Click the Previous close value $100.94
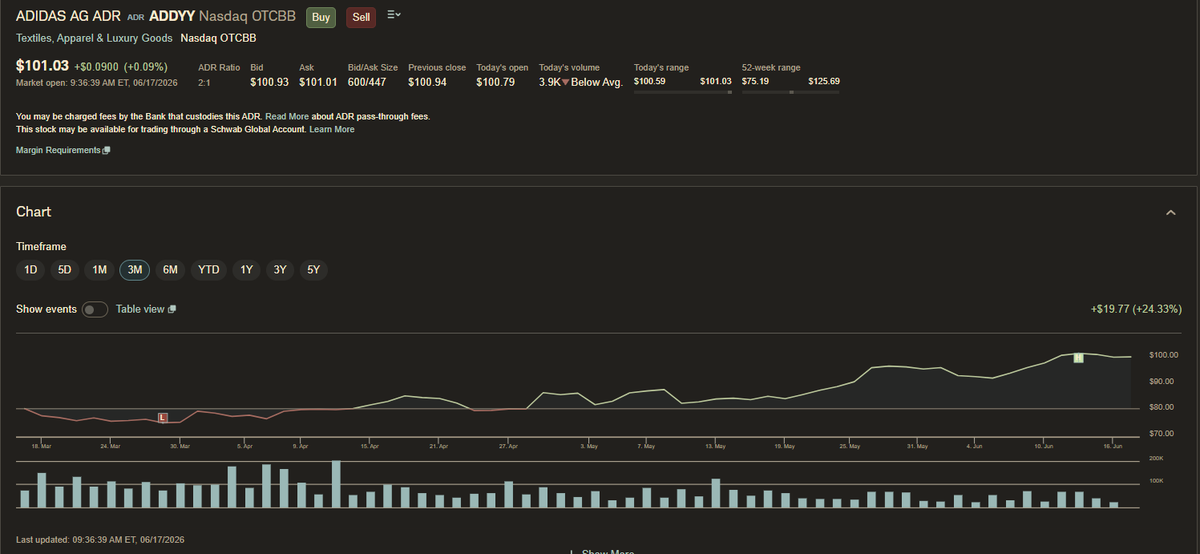Viewport: 1200px width, 554px height. 428,82
